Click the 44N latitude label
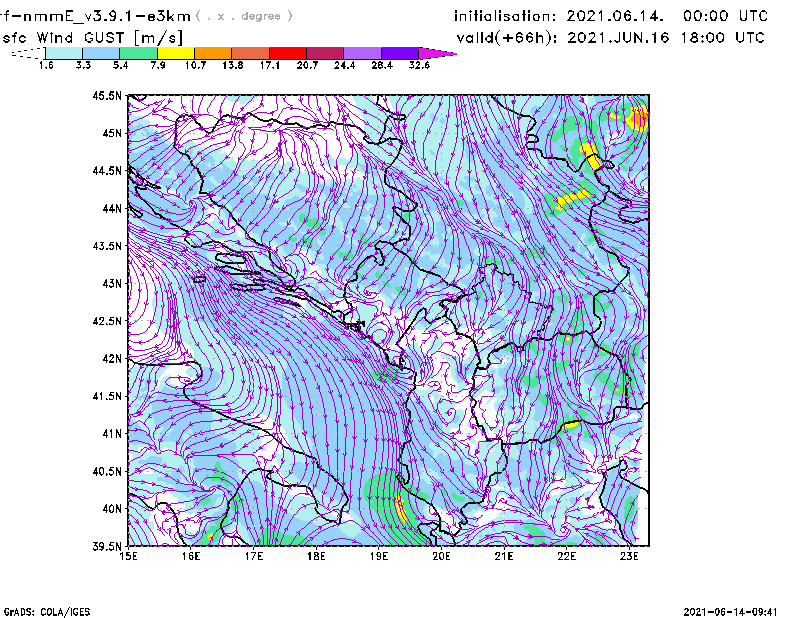 pyautogui.click(x=112, y=208)
